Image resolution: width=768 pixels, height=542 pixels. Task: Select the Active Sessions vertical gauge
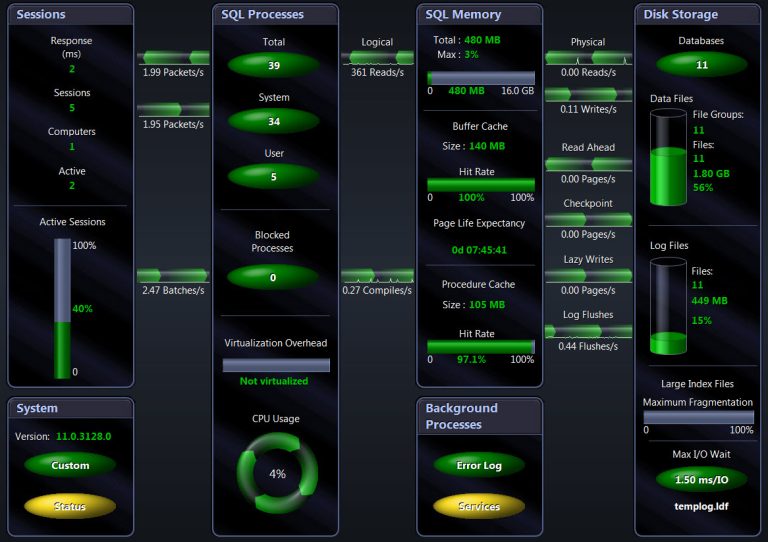(62, 308)
